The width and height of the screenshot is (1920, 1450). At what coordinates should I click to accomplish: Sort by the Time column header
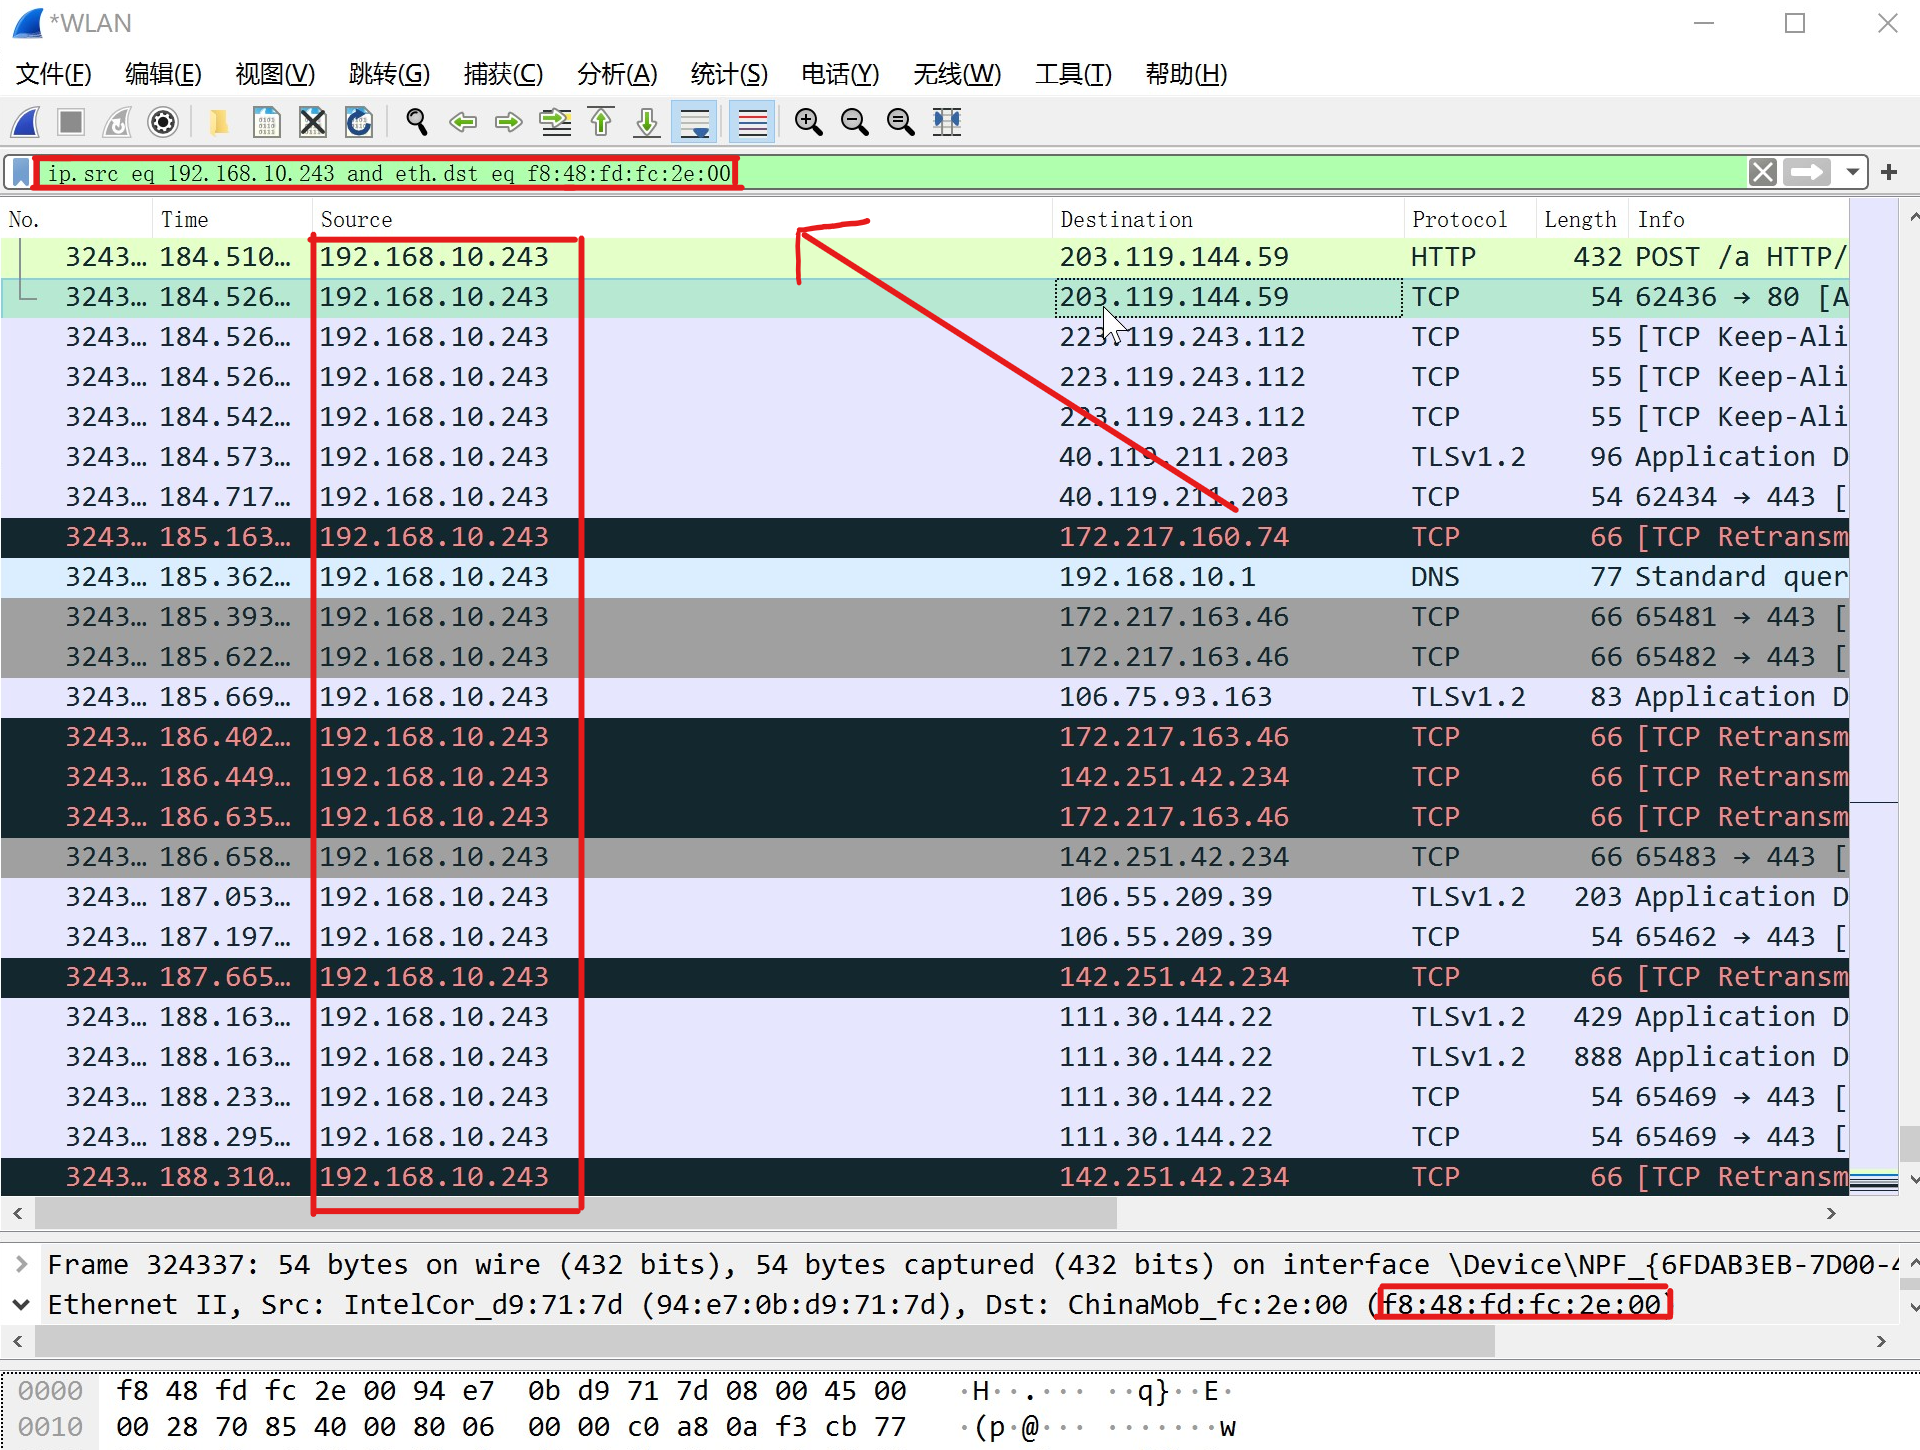232,219
